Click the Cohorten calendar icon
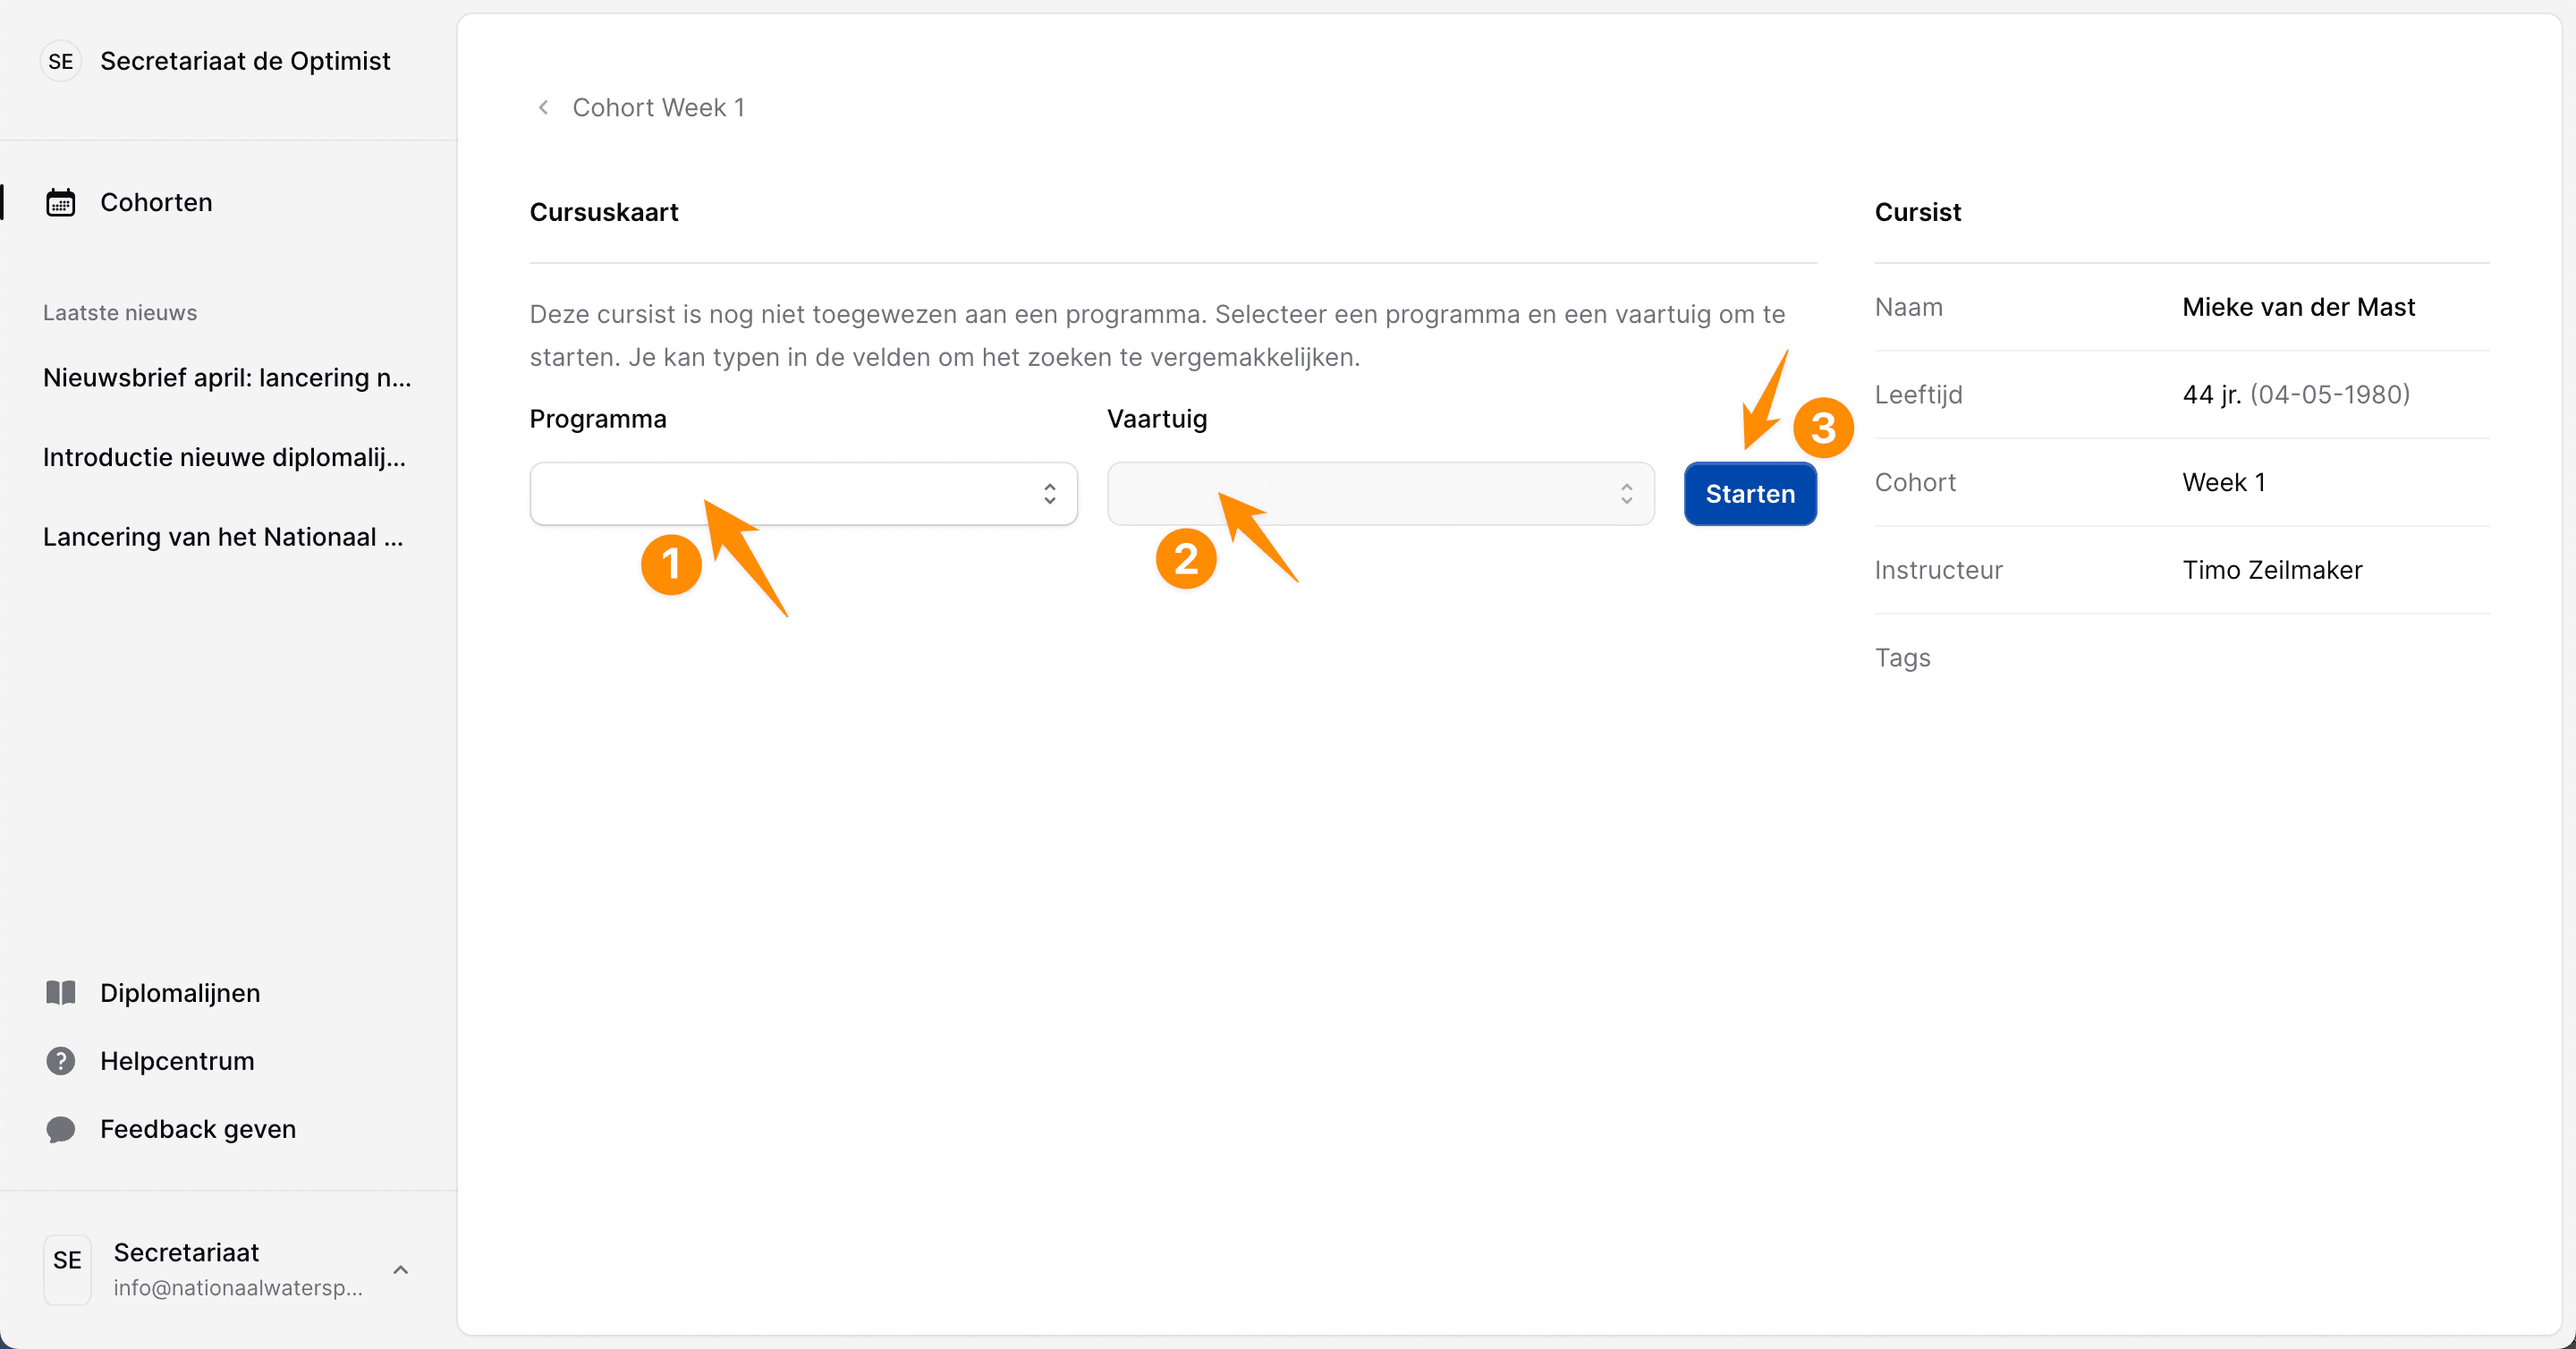The height and width of the screenshot is (1349, 2576). click(x=61, y=202)
